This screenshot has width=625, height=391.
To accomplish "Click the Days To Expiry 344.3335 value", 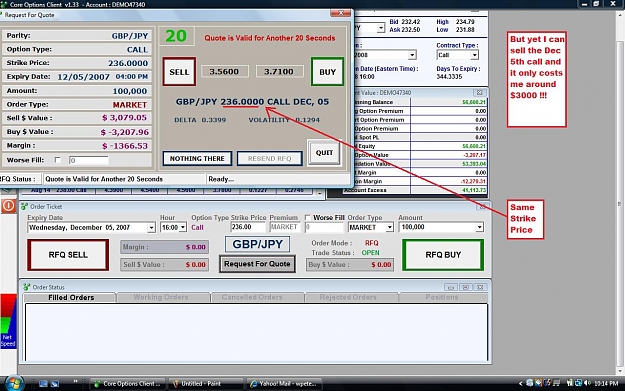I will point(449,77).
